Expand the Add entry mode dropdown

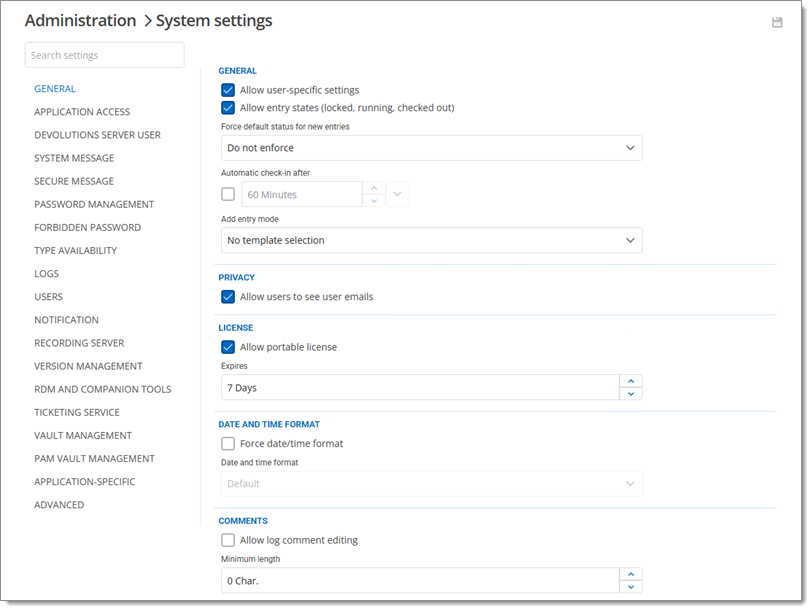click(431, 241)
